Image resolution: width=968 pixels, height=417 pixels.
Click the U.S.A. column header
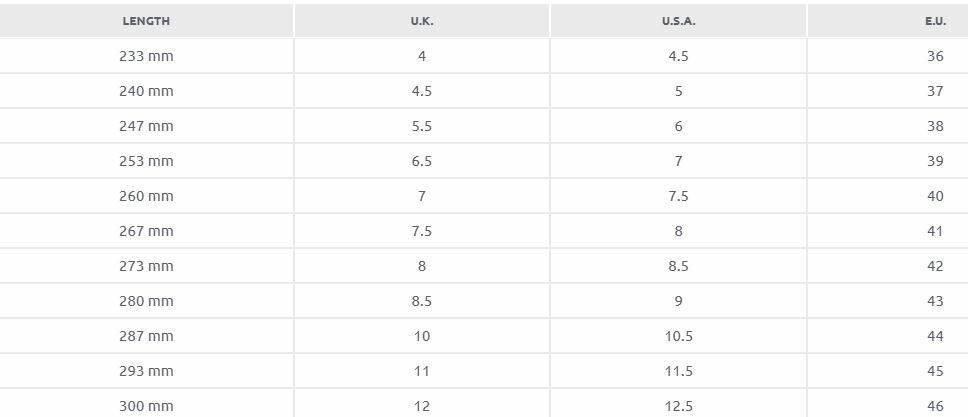[678, 21]
